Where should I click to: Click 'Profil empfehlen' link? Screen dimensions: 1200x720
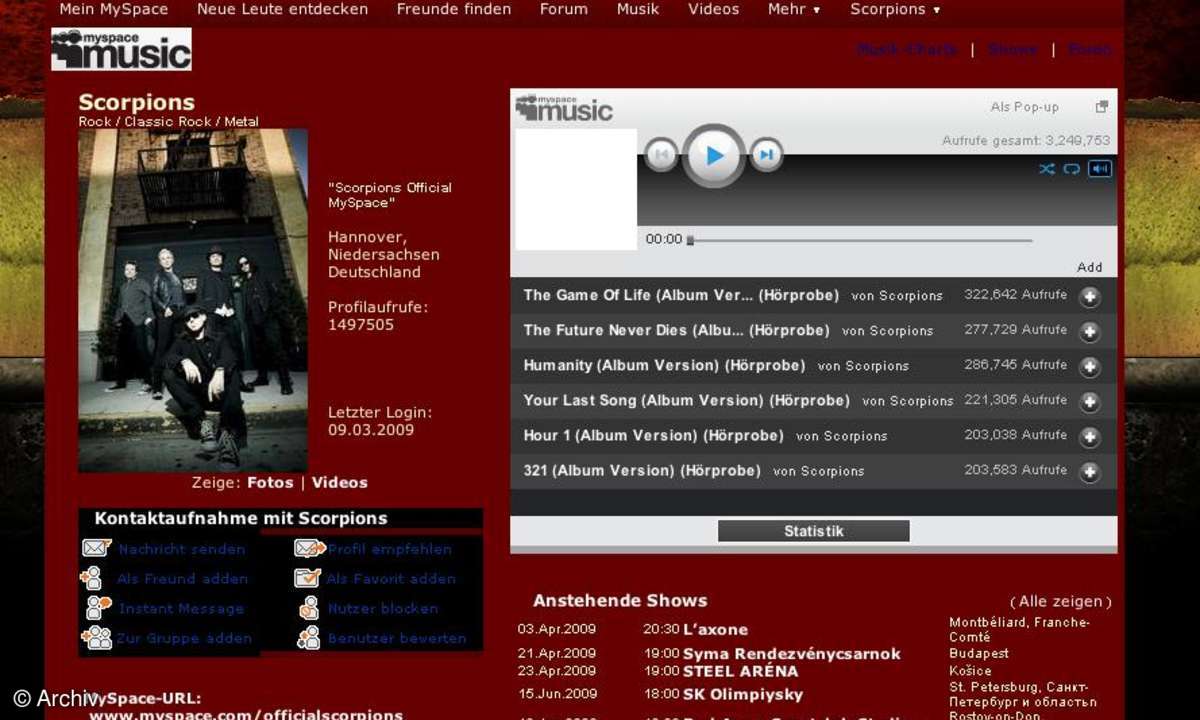390,549
